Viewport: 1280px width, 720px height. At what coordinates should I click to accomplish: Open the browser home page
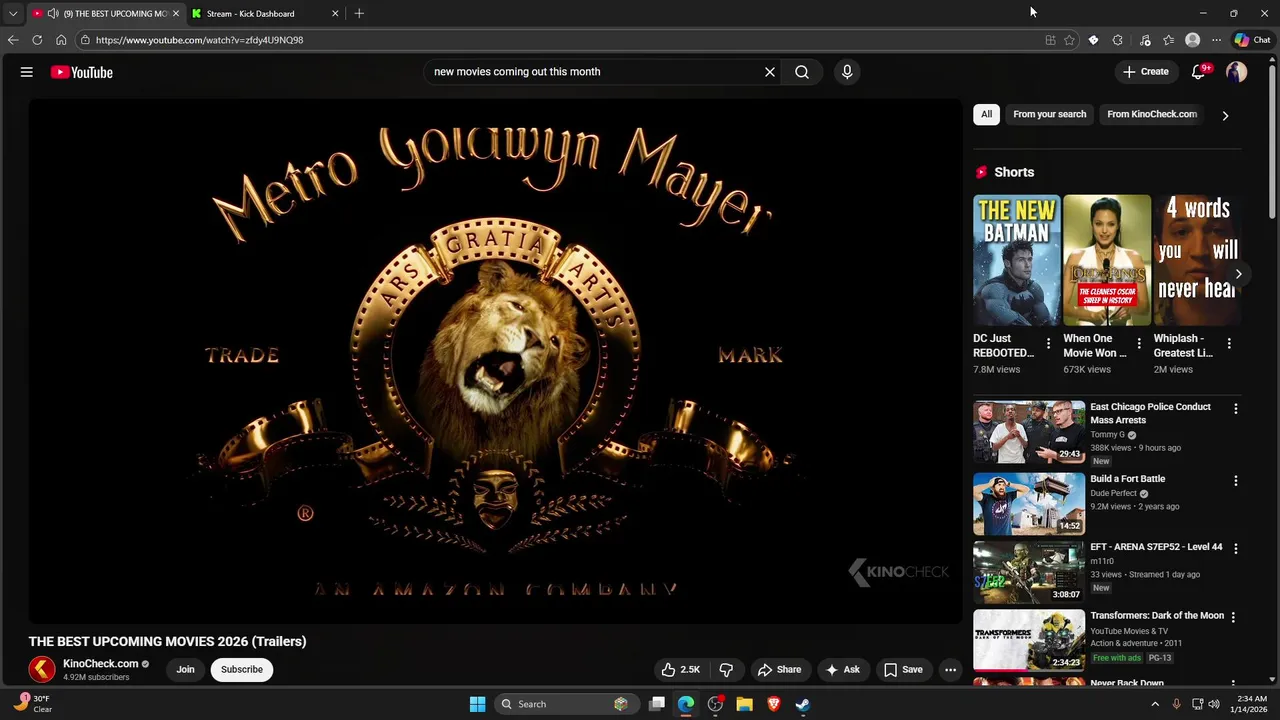coord(61,40)
